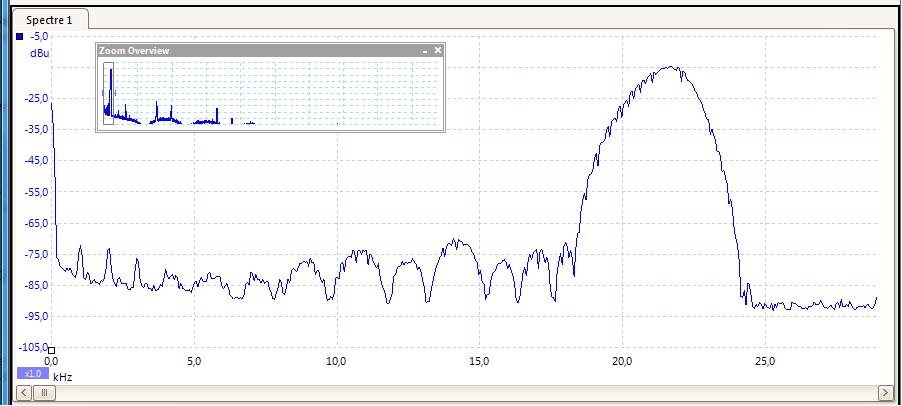
Task: Click the horizontal scrollbar thumb
Action: coord(44,393)
